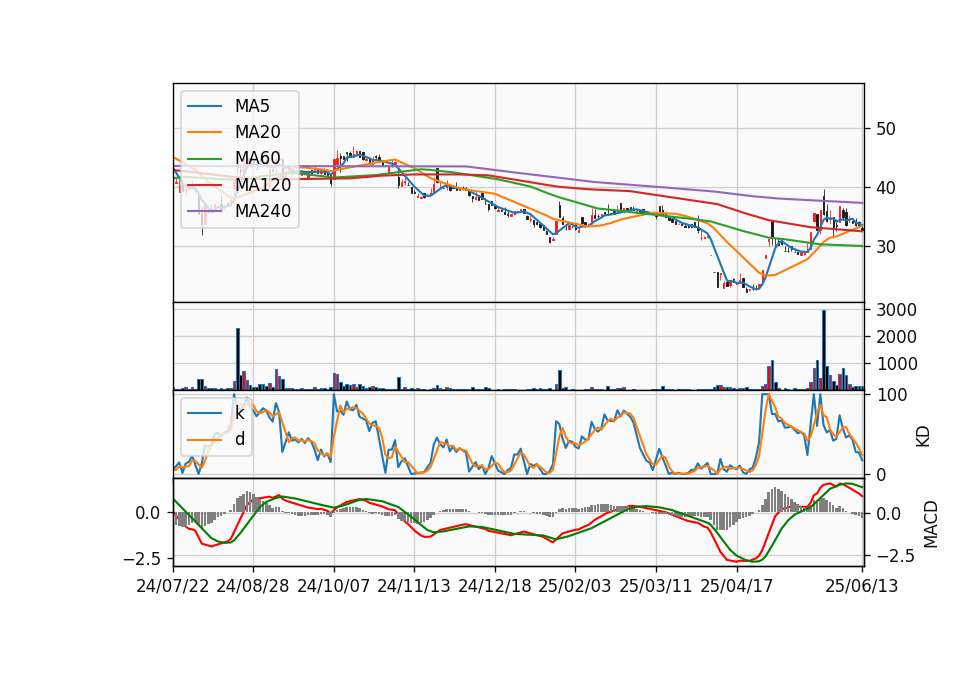Click the price axis value 30
This screenshot has width=960, height=690.
click(x=886, y=247)
